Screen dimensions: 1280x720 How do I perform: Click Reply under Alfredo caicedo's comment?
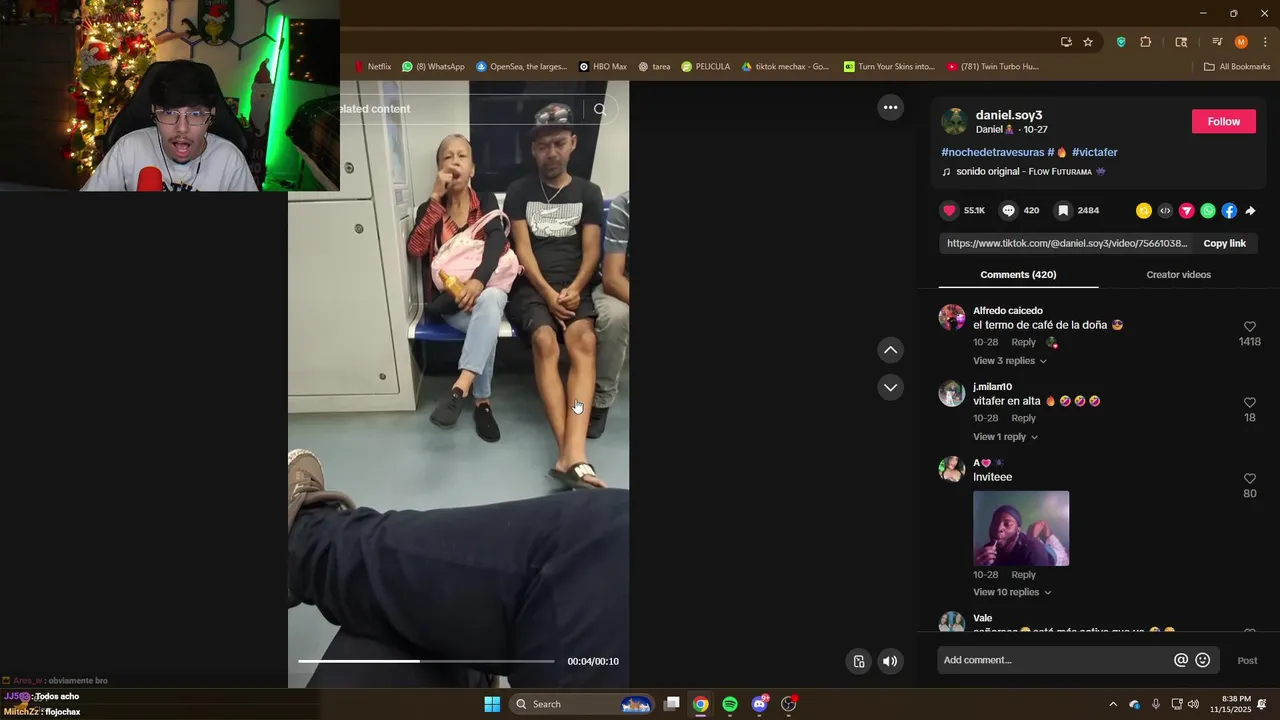tap(1023, 342)
